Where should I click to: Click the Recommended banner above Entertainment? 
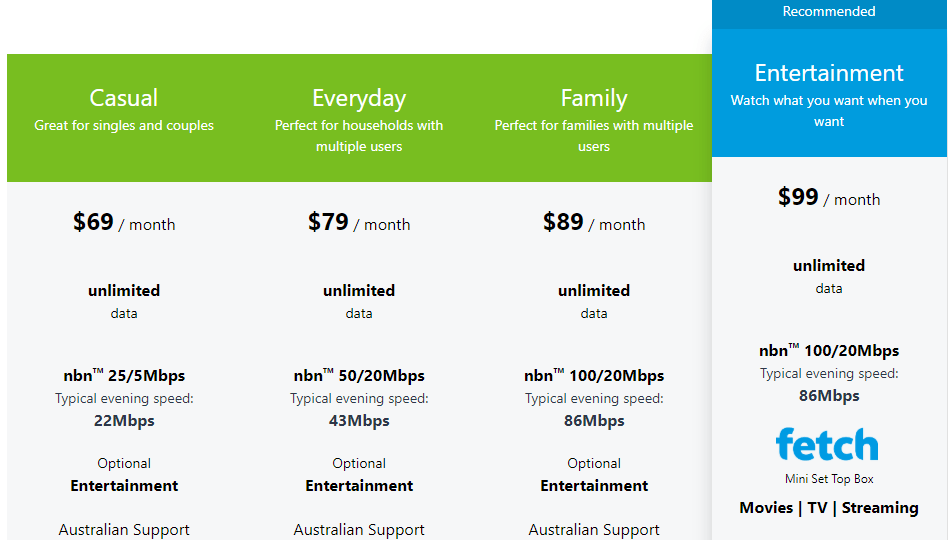click(829, 12)
